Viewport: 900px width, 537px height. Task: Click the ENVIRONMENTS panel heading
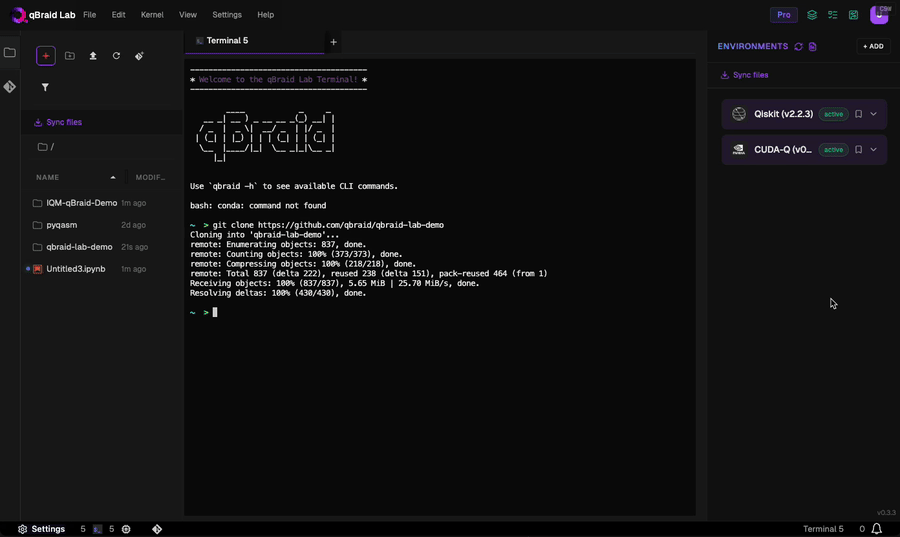point(752,46)
